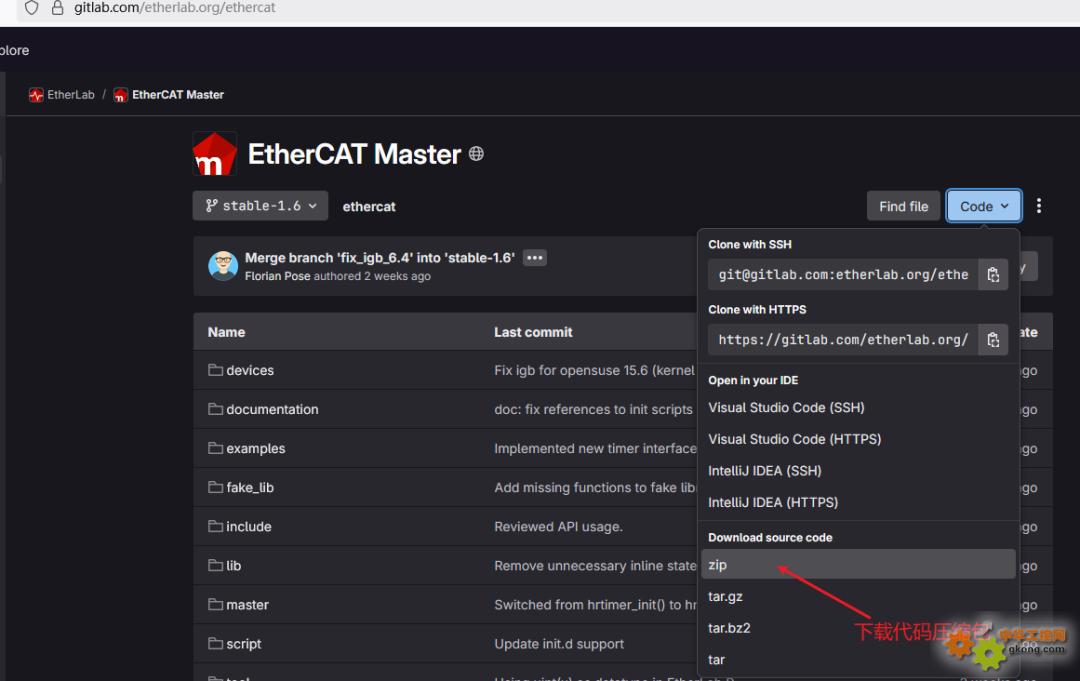Click the Name column header
1080x681 pixels.
click(x=227, y=333)
